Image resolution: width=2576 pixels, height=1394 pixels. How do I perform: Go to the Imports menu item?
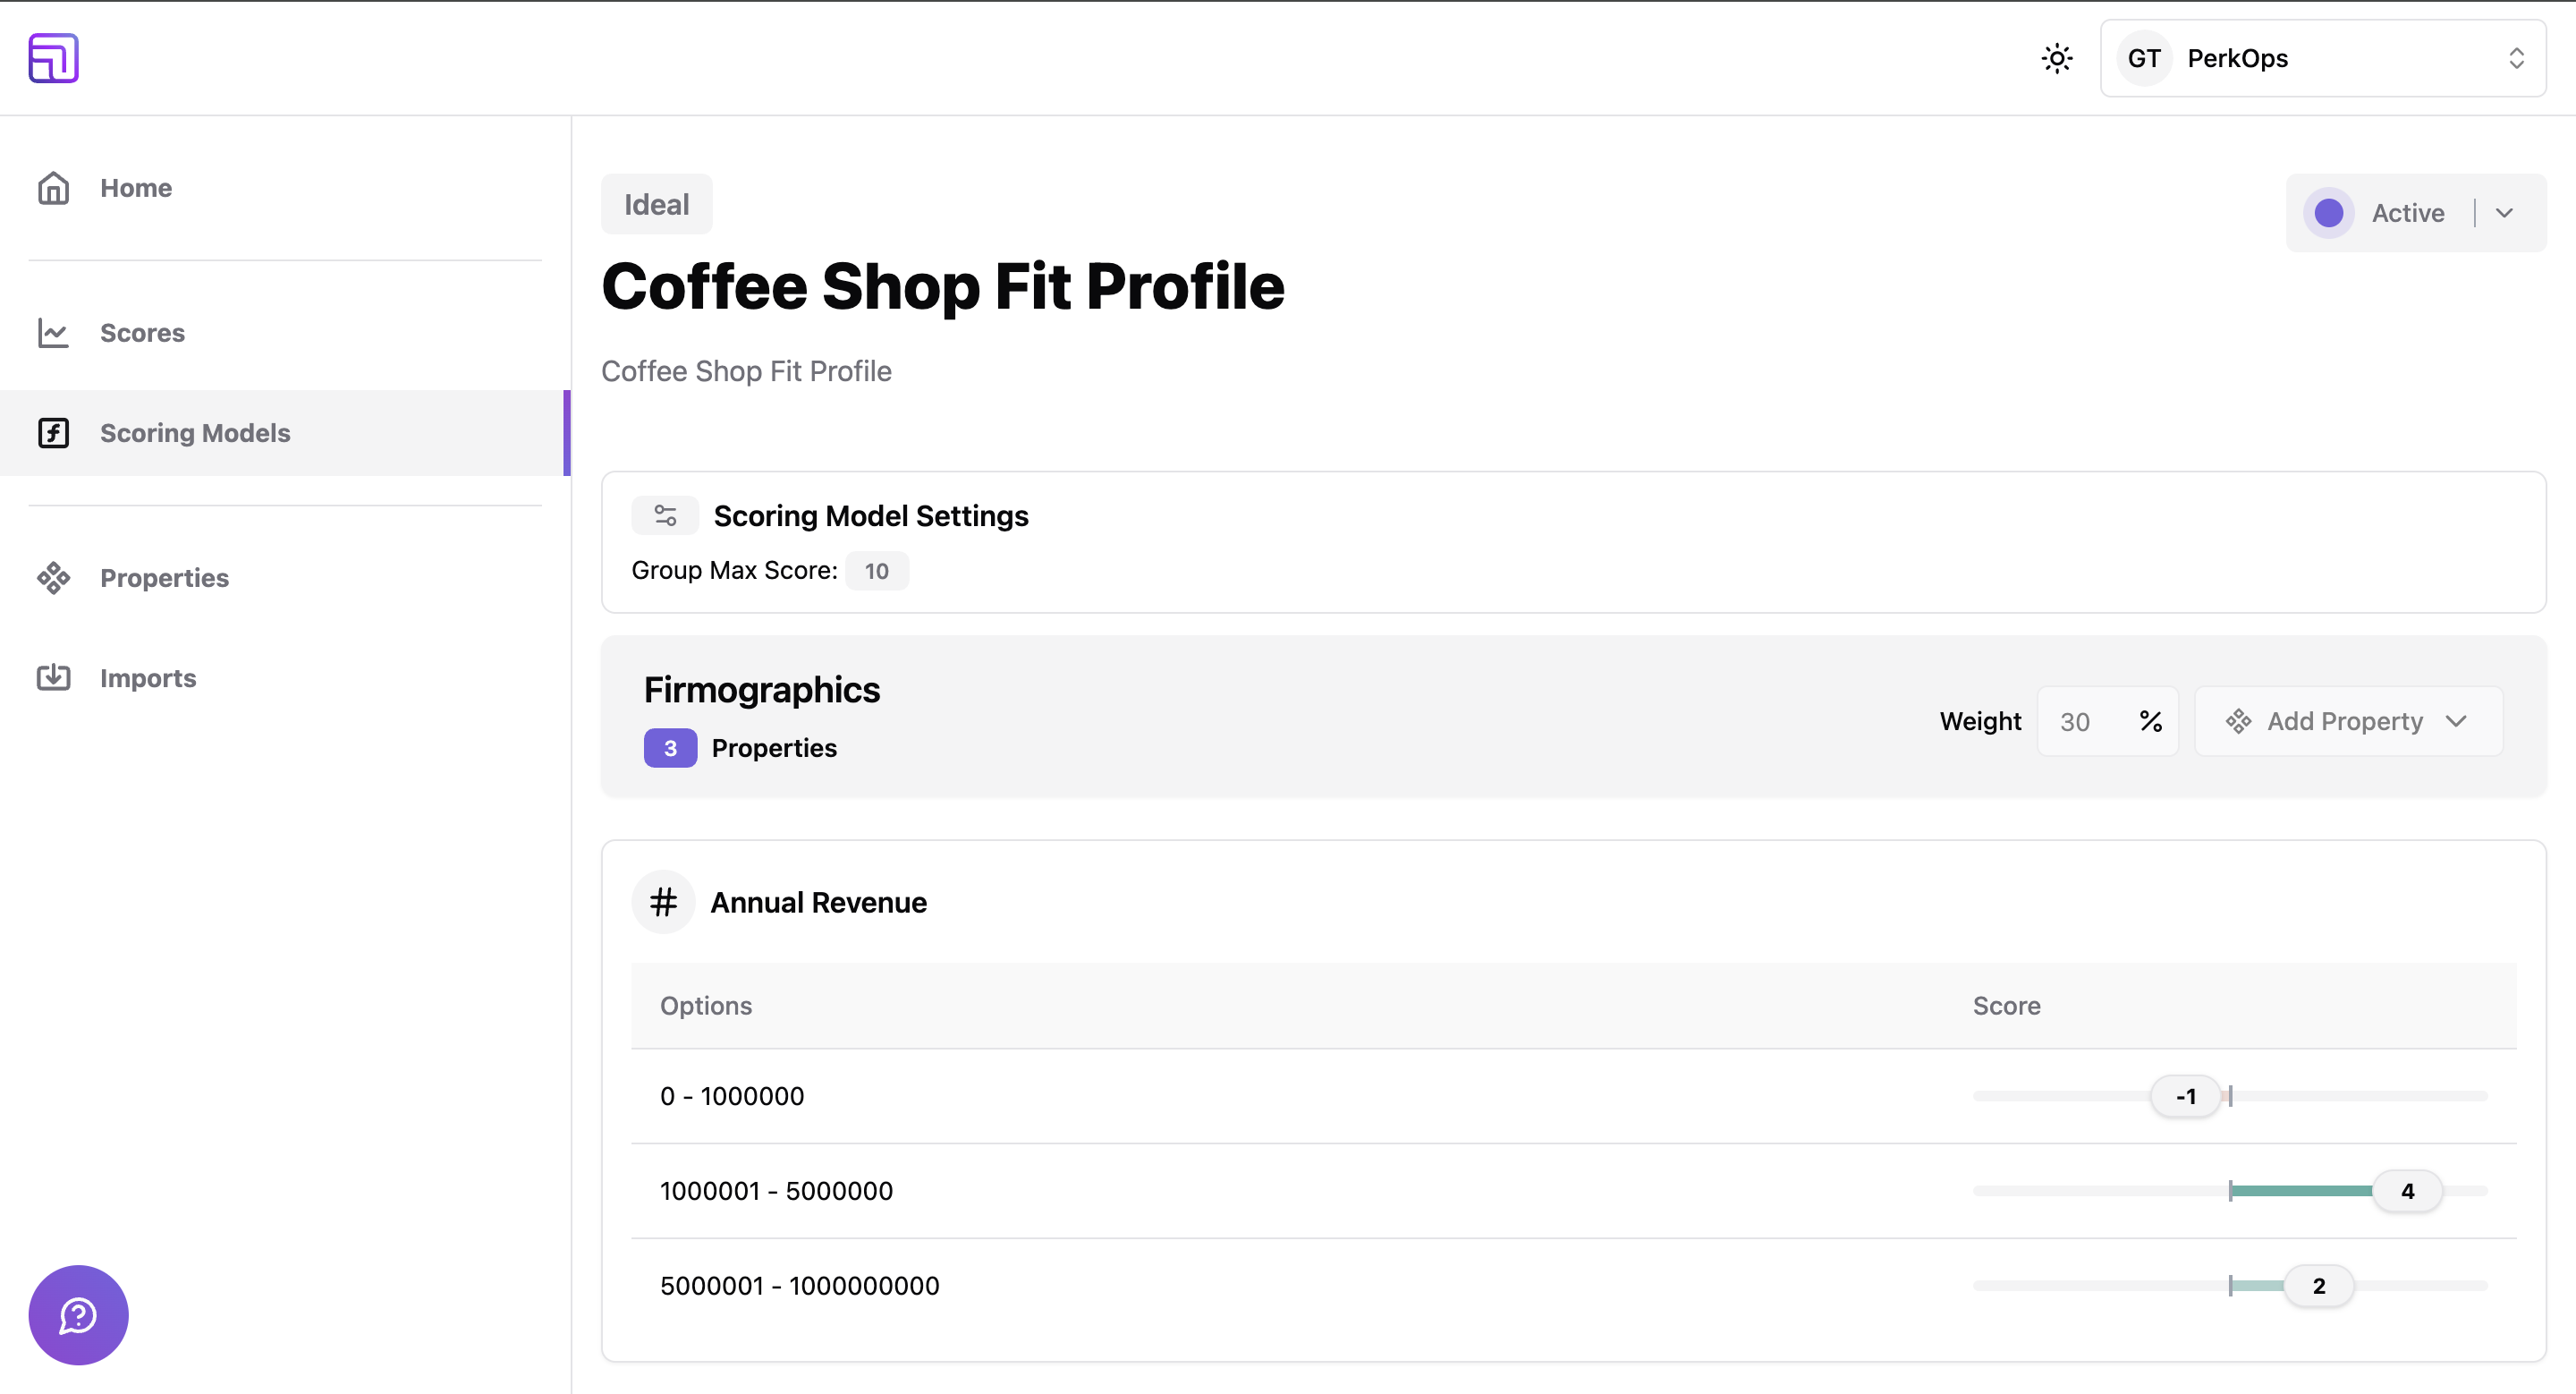coord(148,678)
